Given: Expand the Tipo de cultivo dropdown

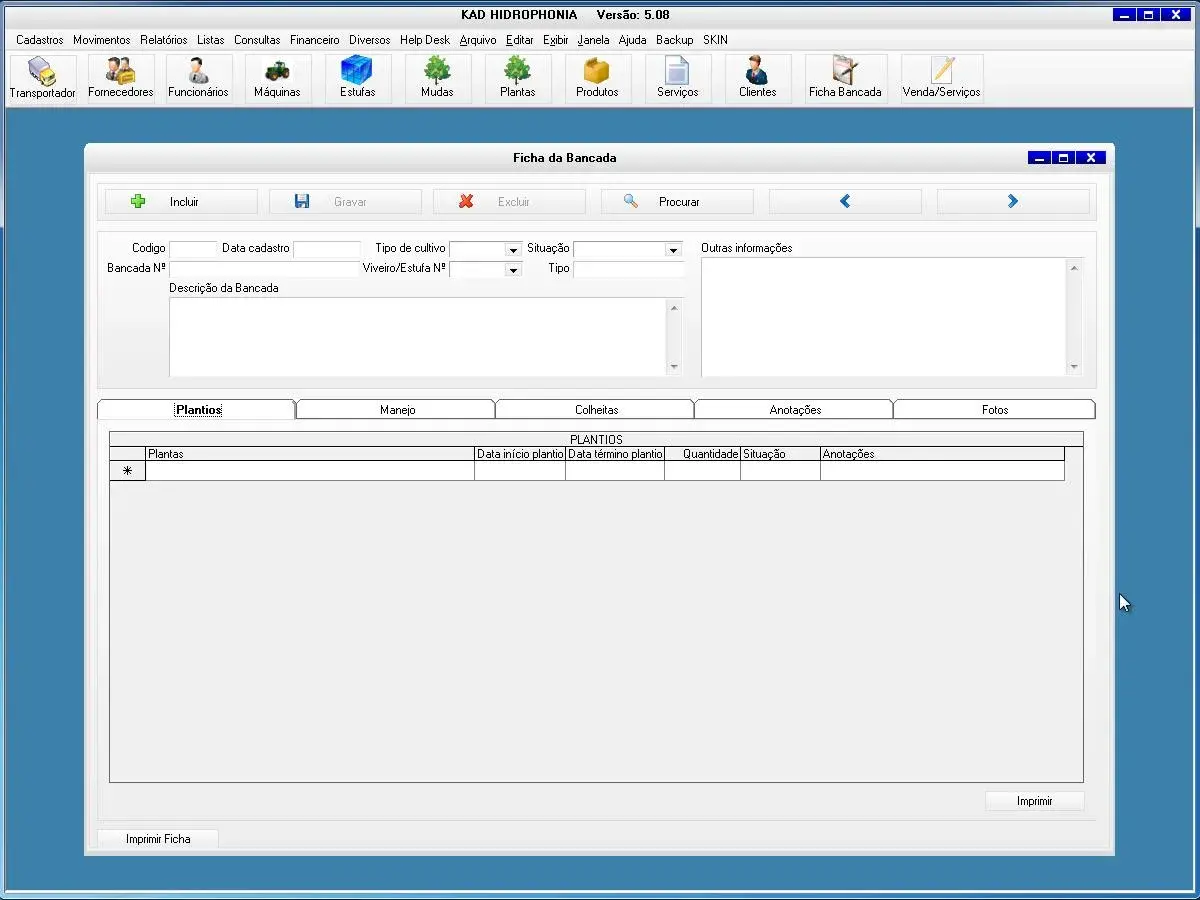Looking at the screenshot, I should pyautogui.click(x=513, y=250).
